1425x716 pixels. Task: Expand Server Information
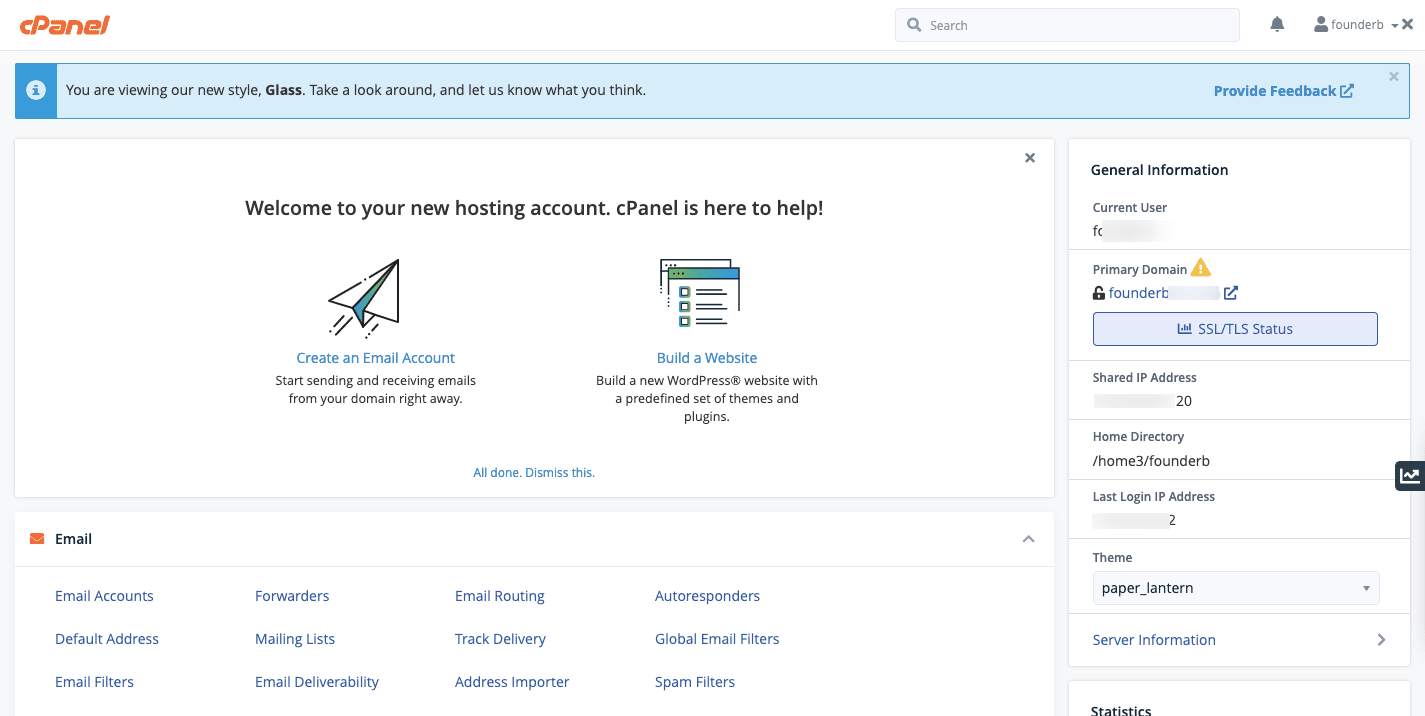pyautogui.click(x=1239, y=640)
